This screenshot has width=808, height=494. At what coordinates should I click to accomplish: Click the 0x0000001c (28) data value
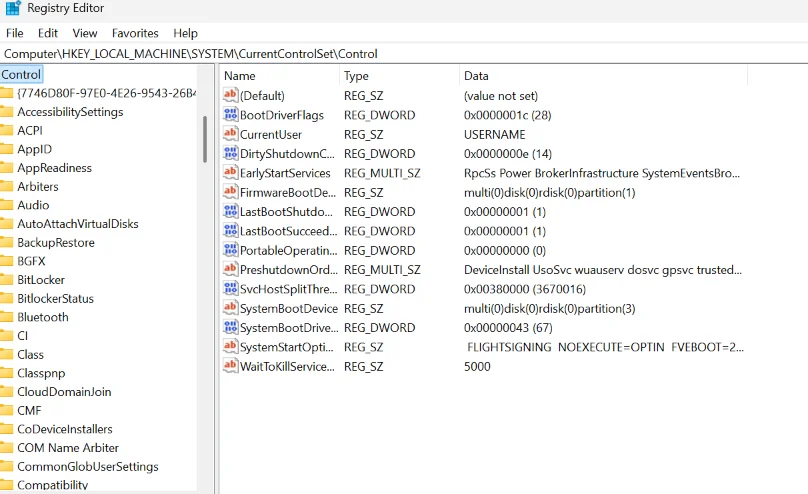(x=508, y=115)
